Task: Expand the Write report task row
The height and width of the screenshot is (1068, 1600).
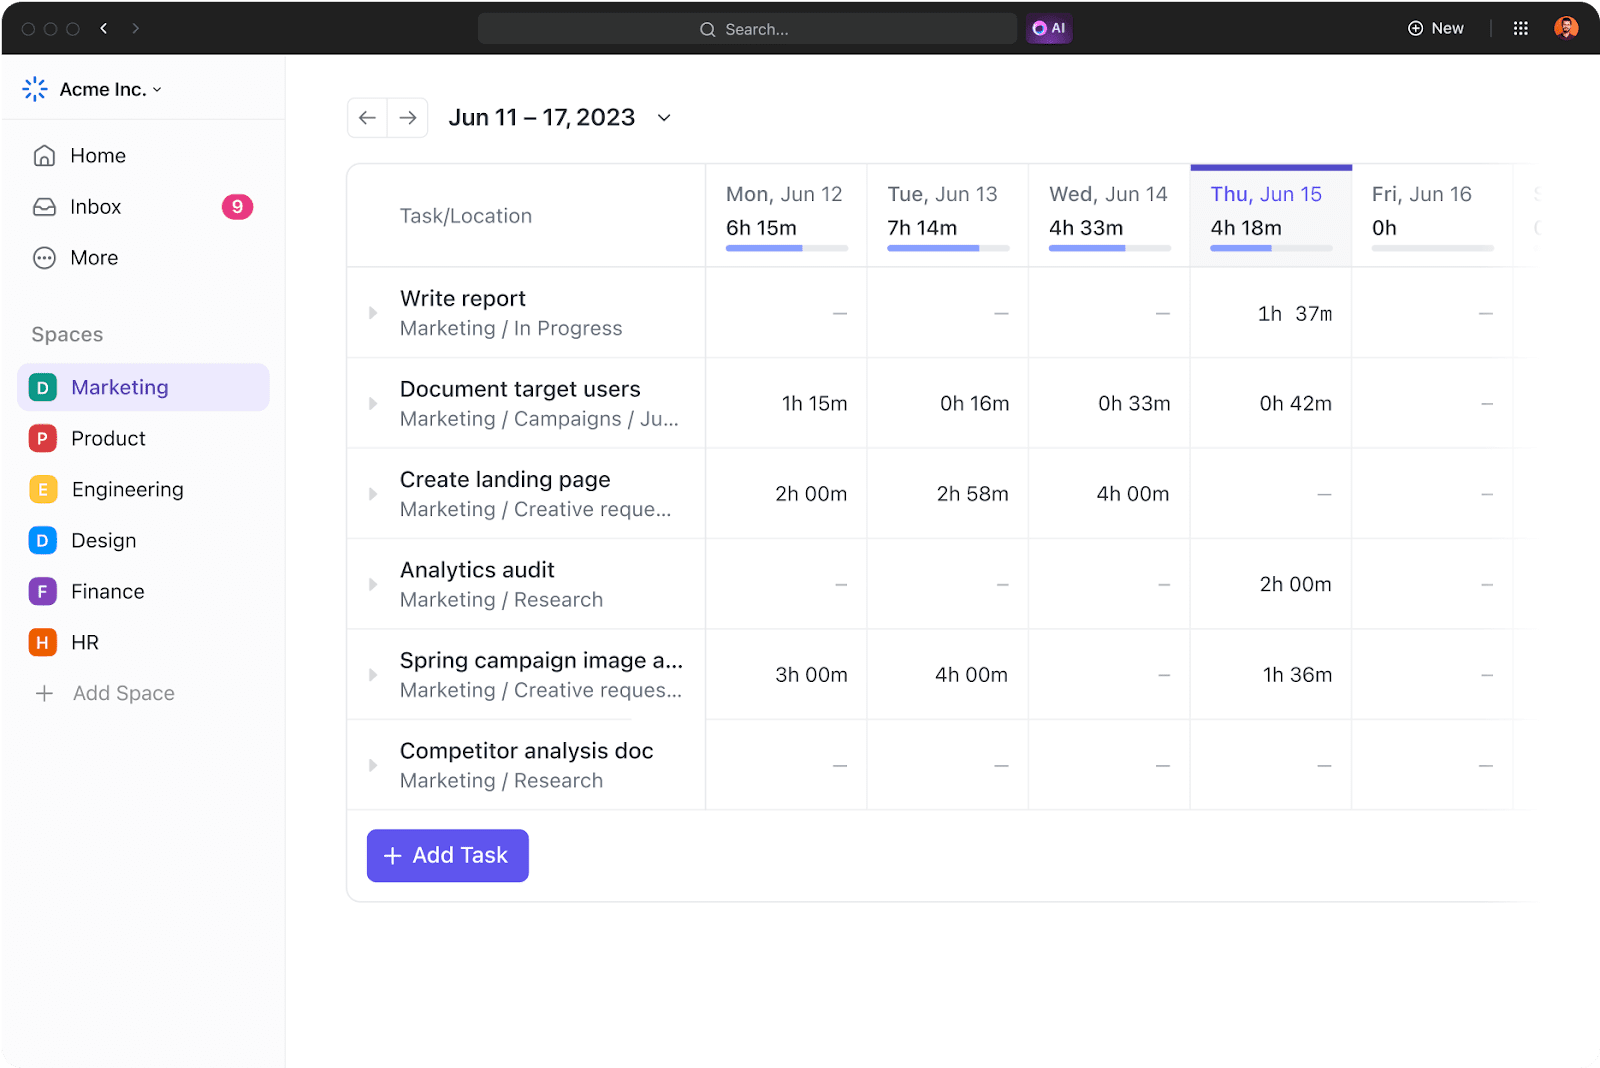Action: tap(372, 313)
